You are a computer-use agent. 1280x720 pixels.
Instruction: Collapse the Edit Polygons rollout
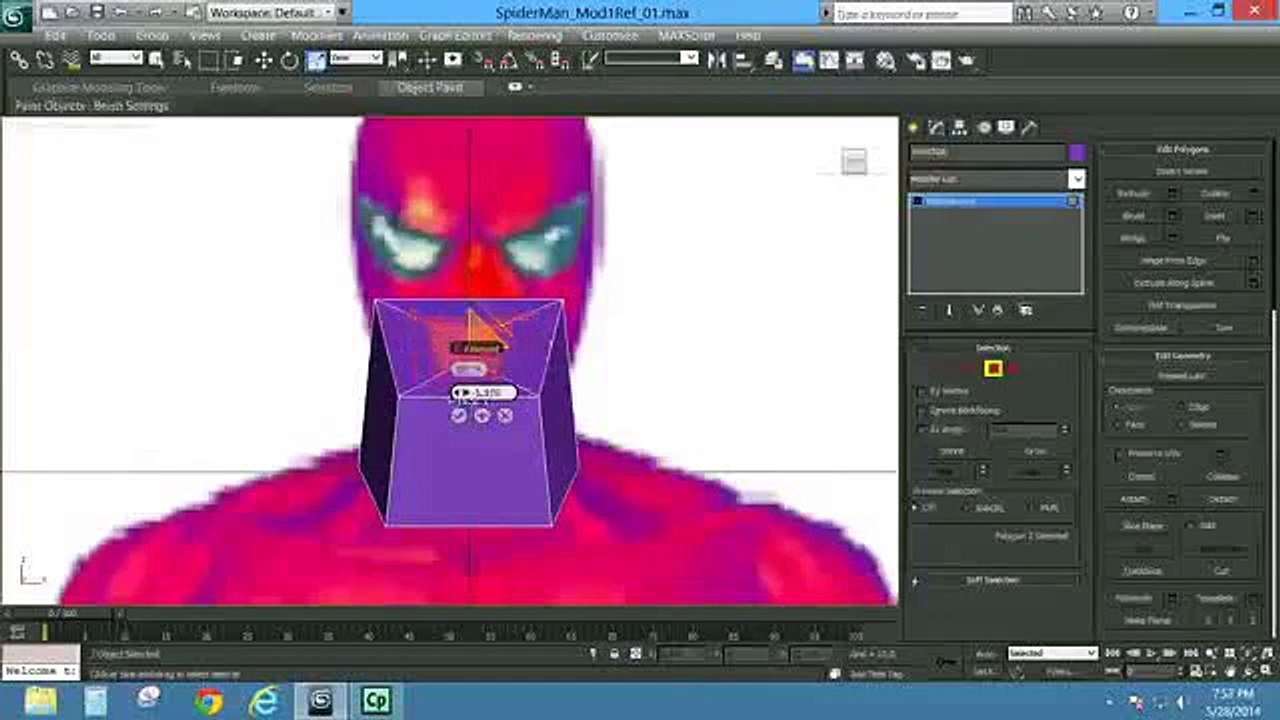[1183, 149]
